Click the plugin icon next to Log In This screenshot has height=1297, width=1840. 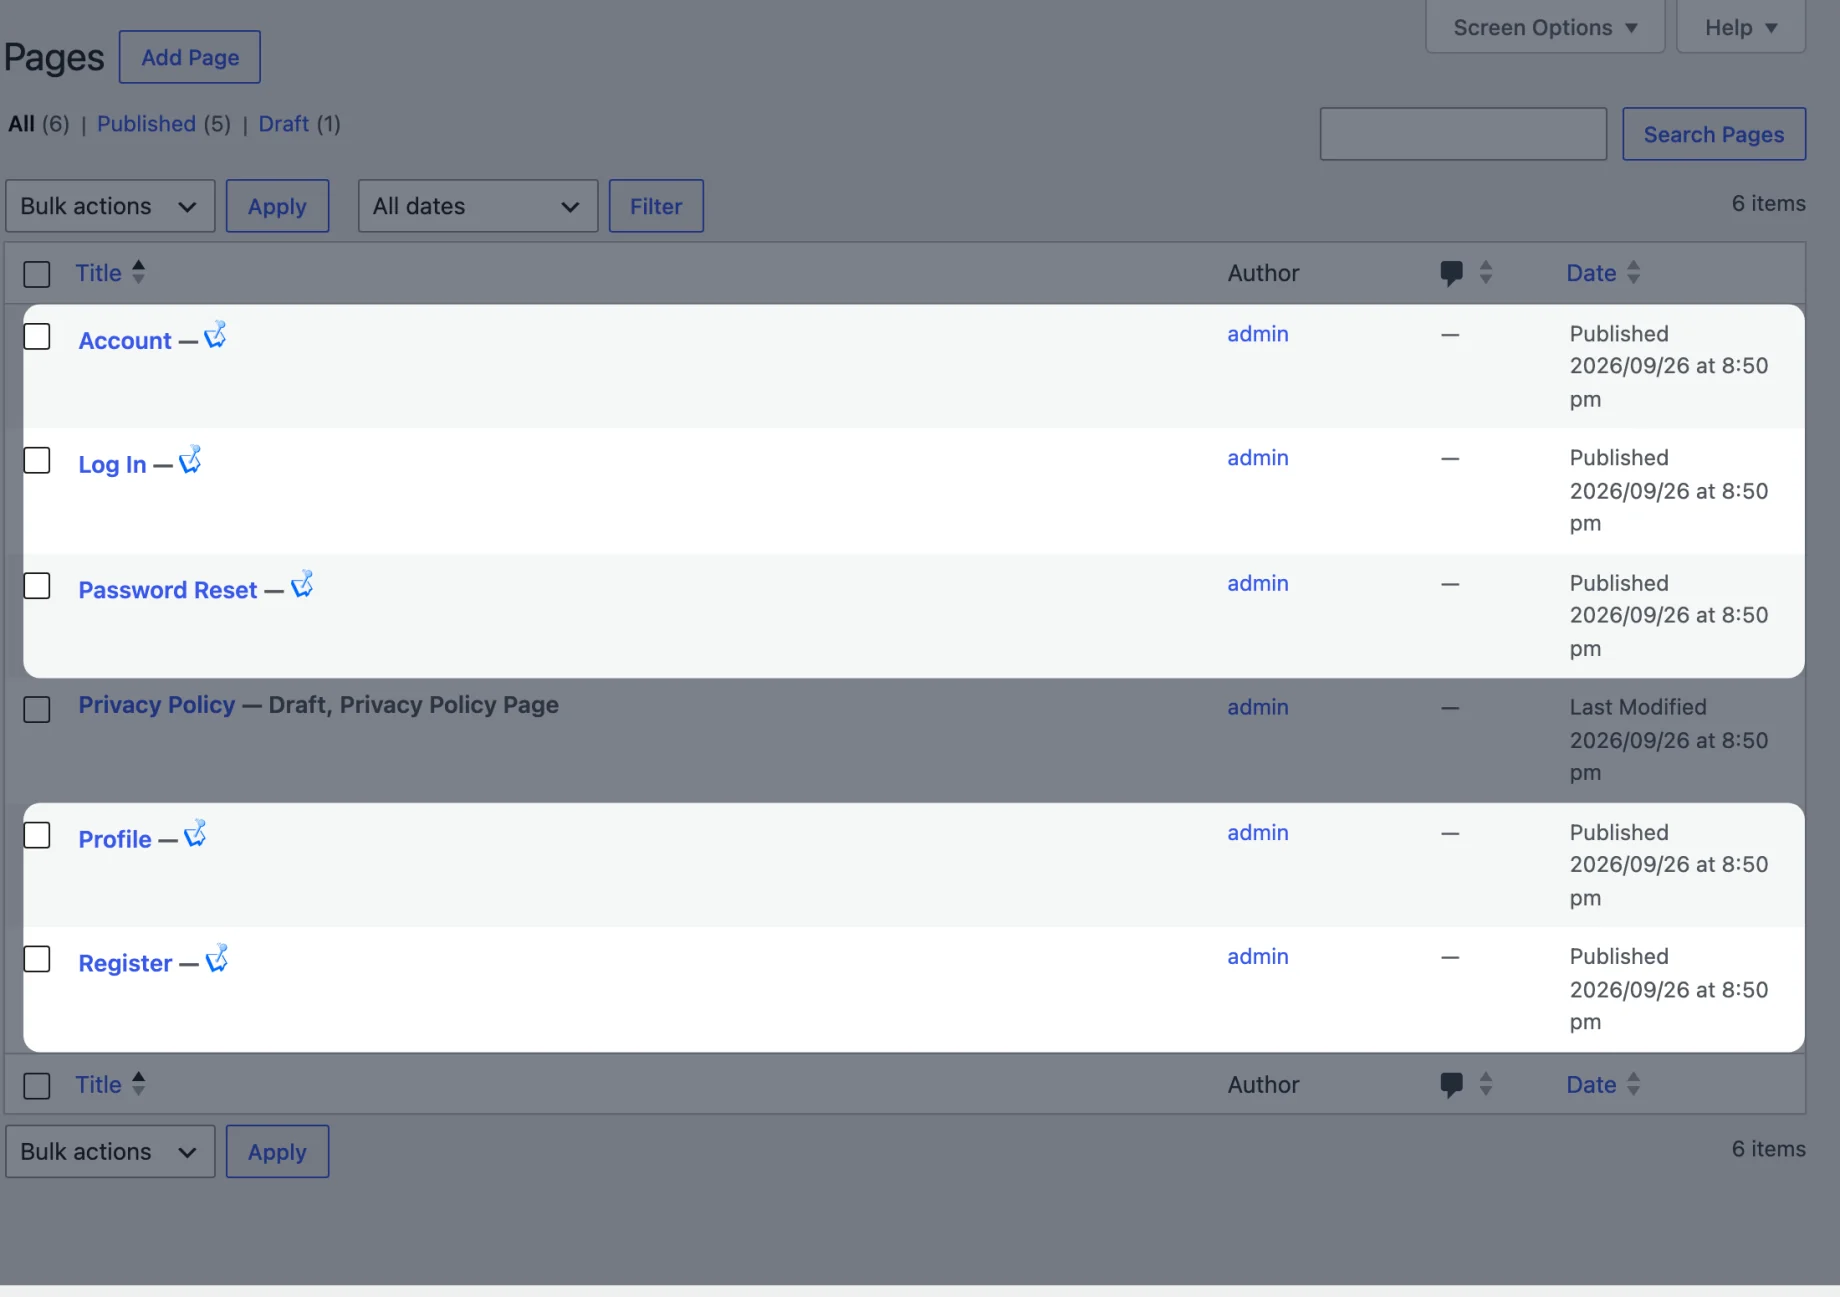pyautogui.click(x=190, y=460)
